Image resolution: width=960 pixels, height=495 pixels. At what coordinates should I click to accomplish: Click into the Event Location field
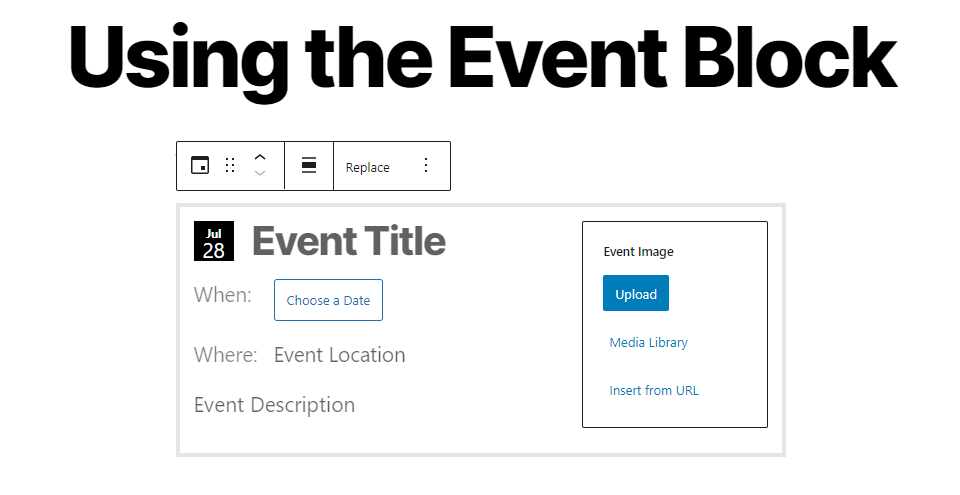[340, 355]
